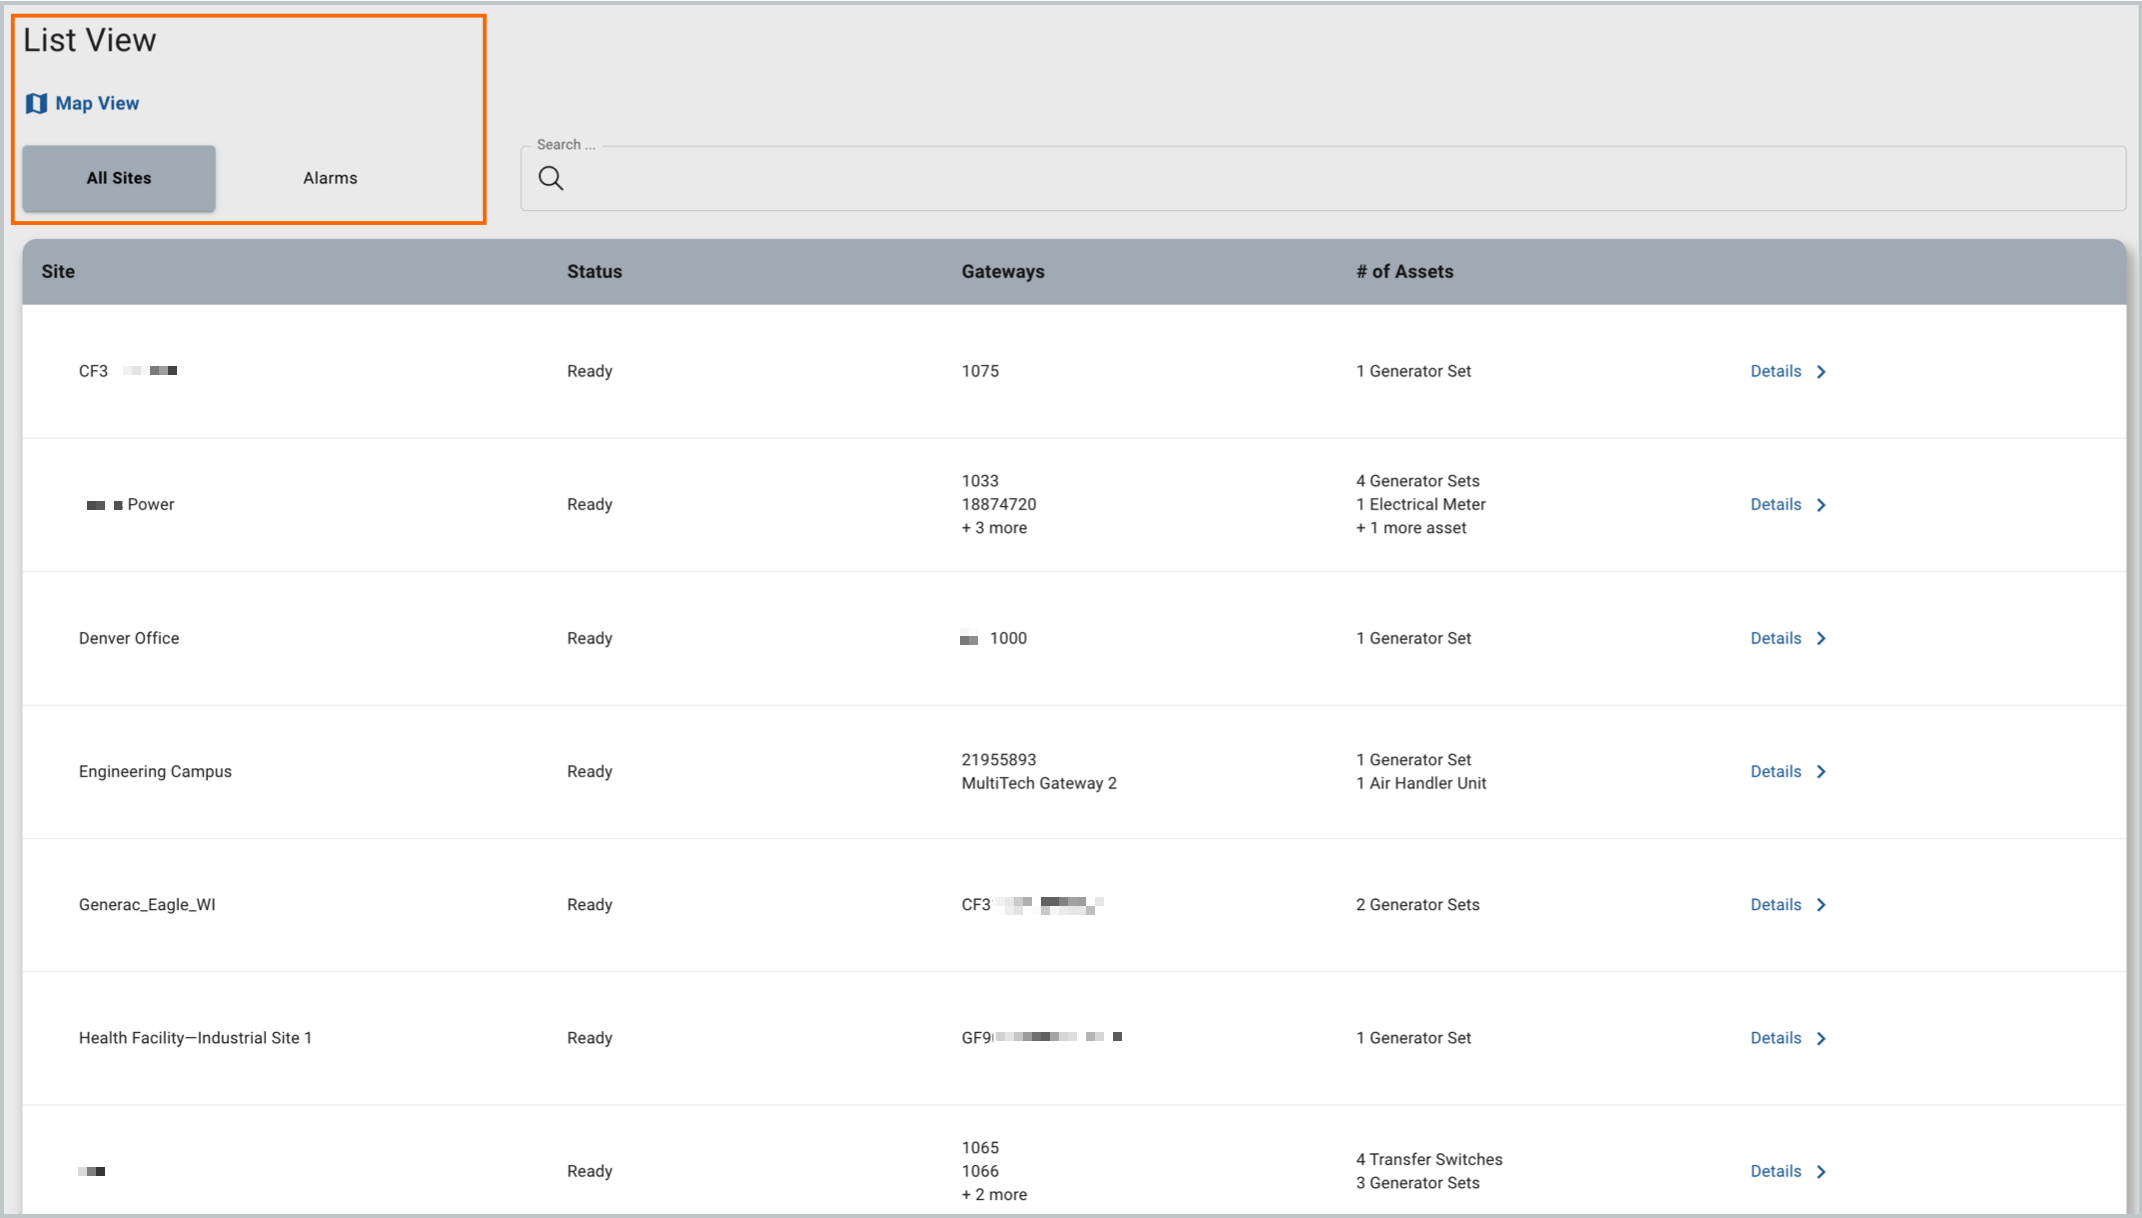Click the chevron beside CF3 site Details
Viewport: 2142px width, 1218px height.
tap(1821, 371)
